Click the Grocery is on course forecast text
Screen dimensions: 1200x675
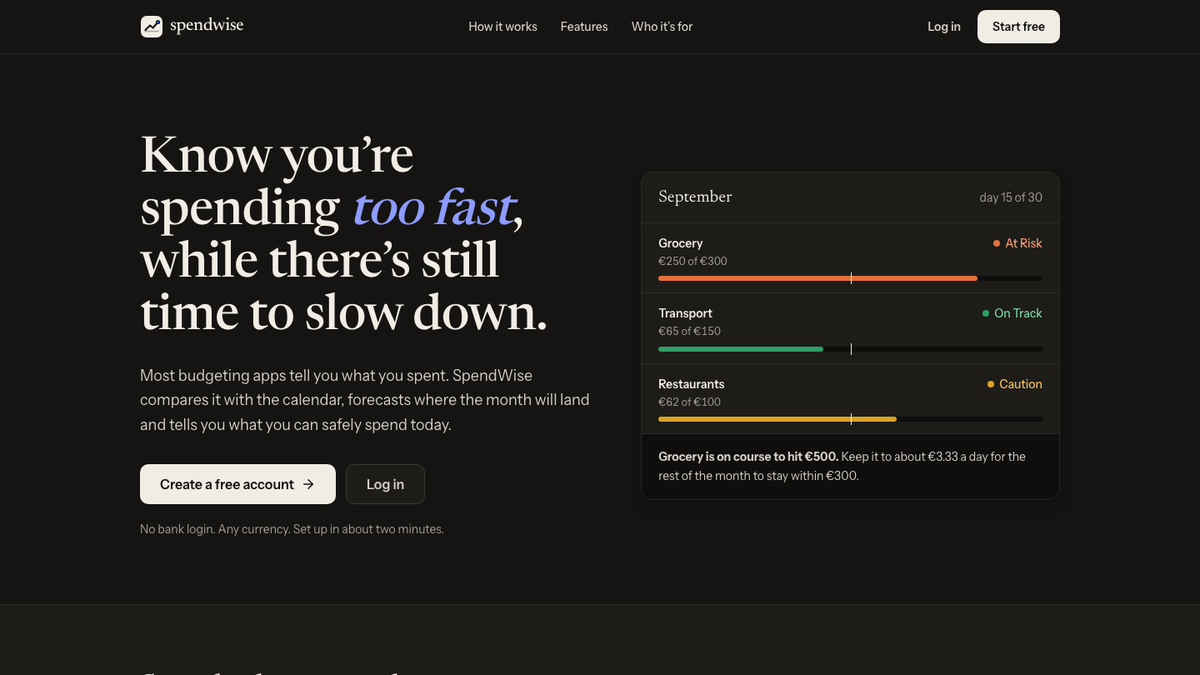[842, 466]
